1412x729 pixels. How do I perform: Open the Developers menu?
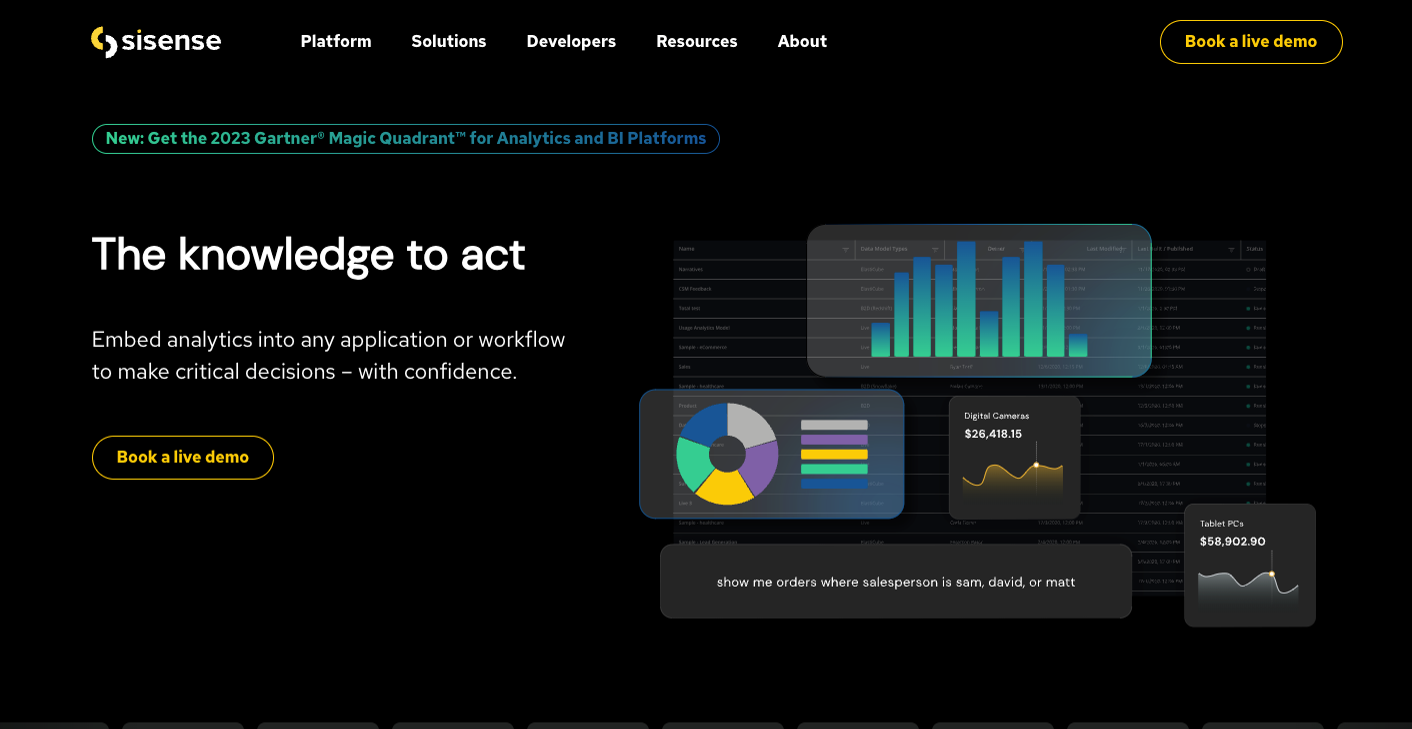[571, 41]
